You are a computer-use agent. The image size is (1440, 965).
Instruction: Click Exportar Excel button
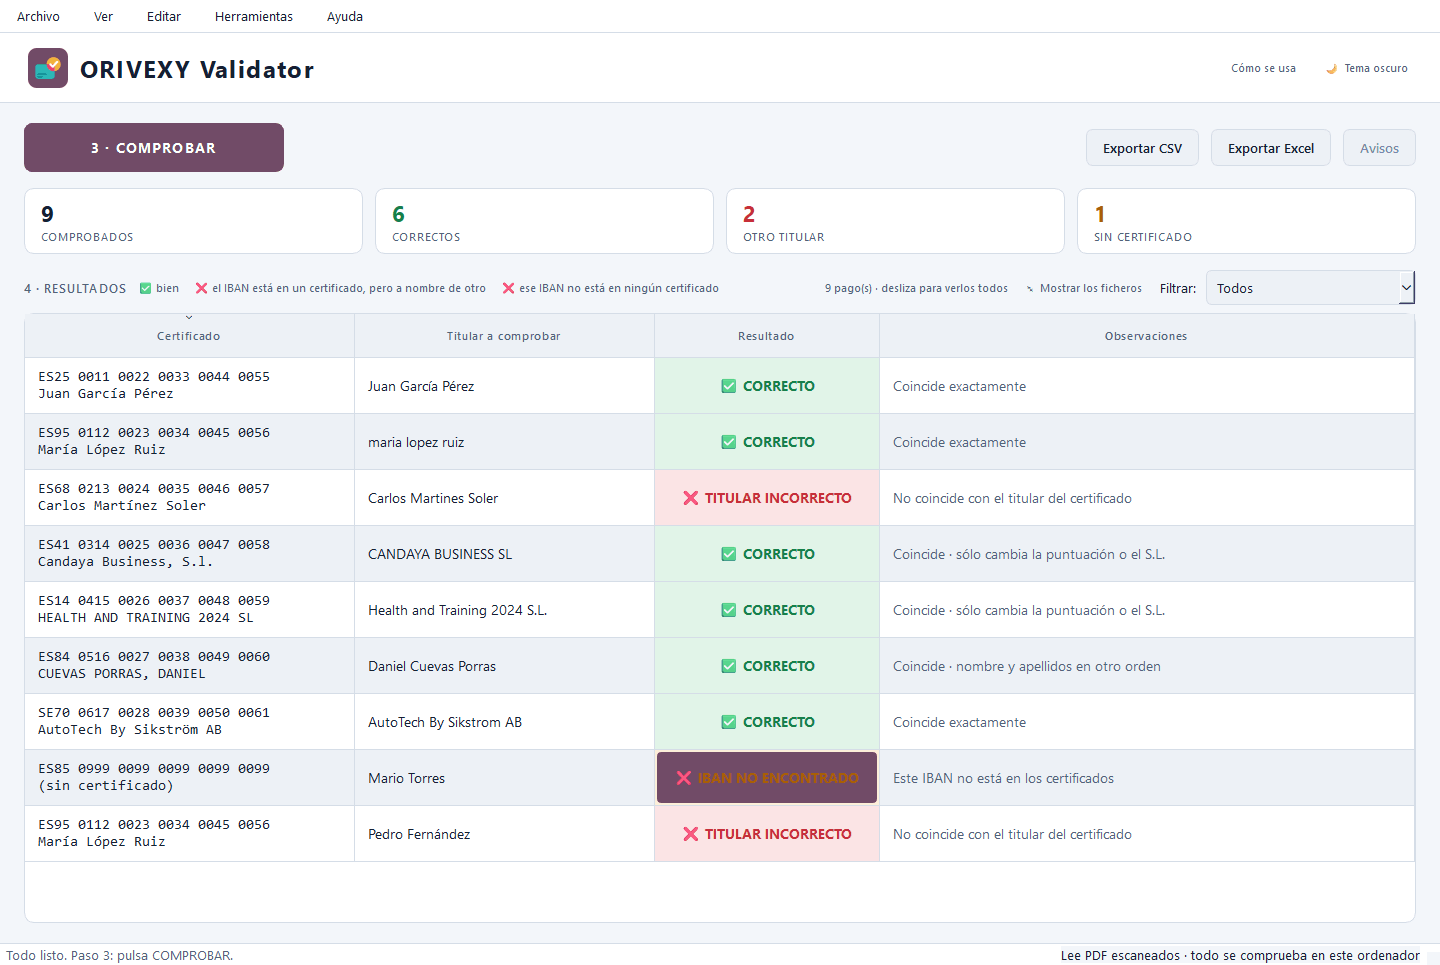coord(1271,148)
